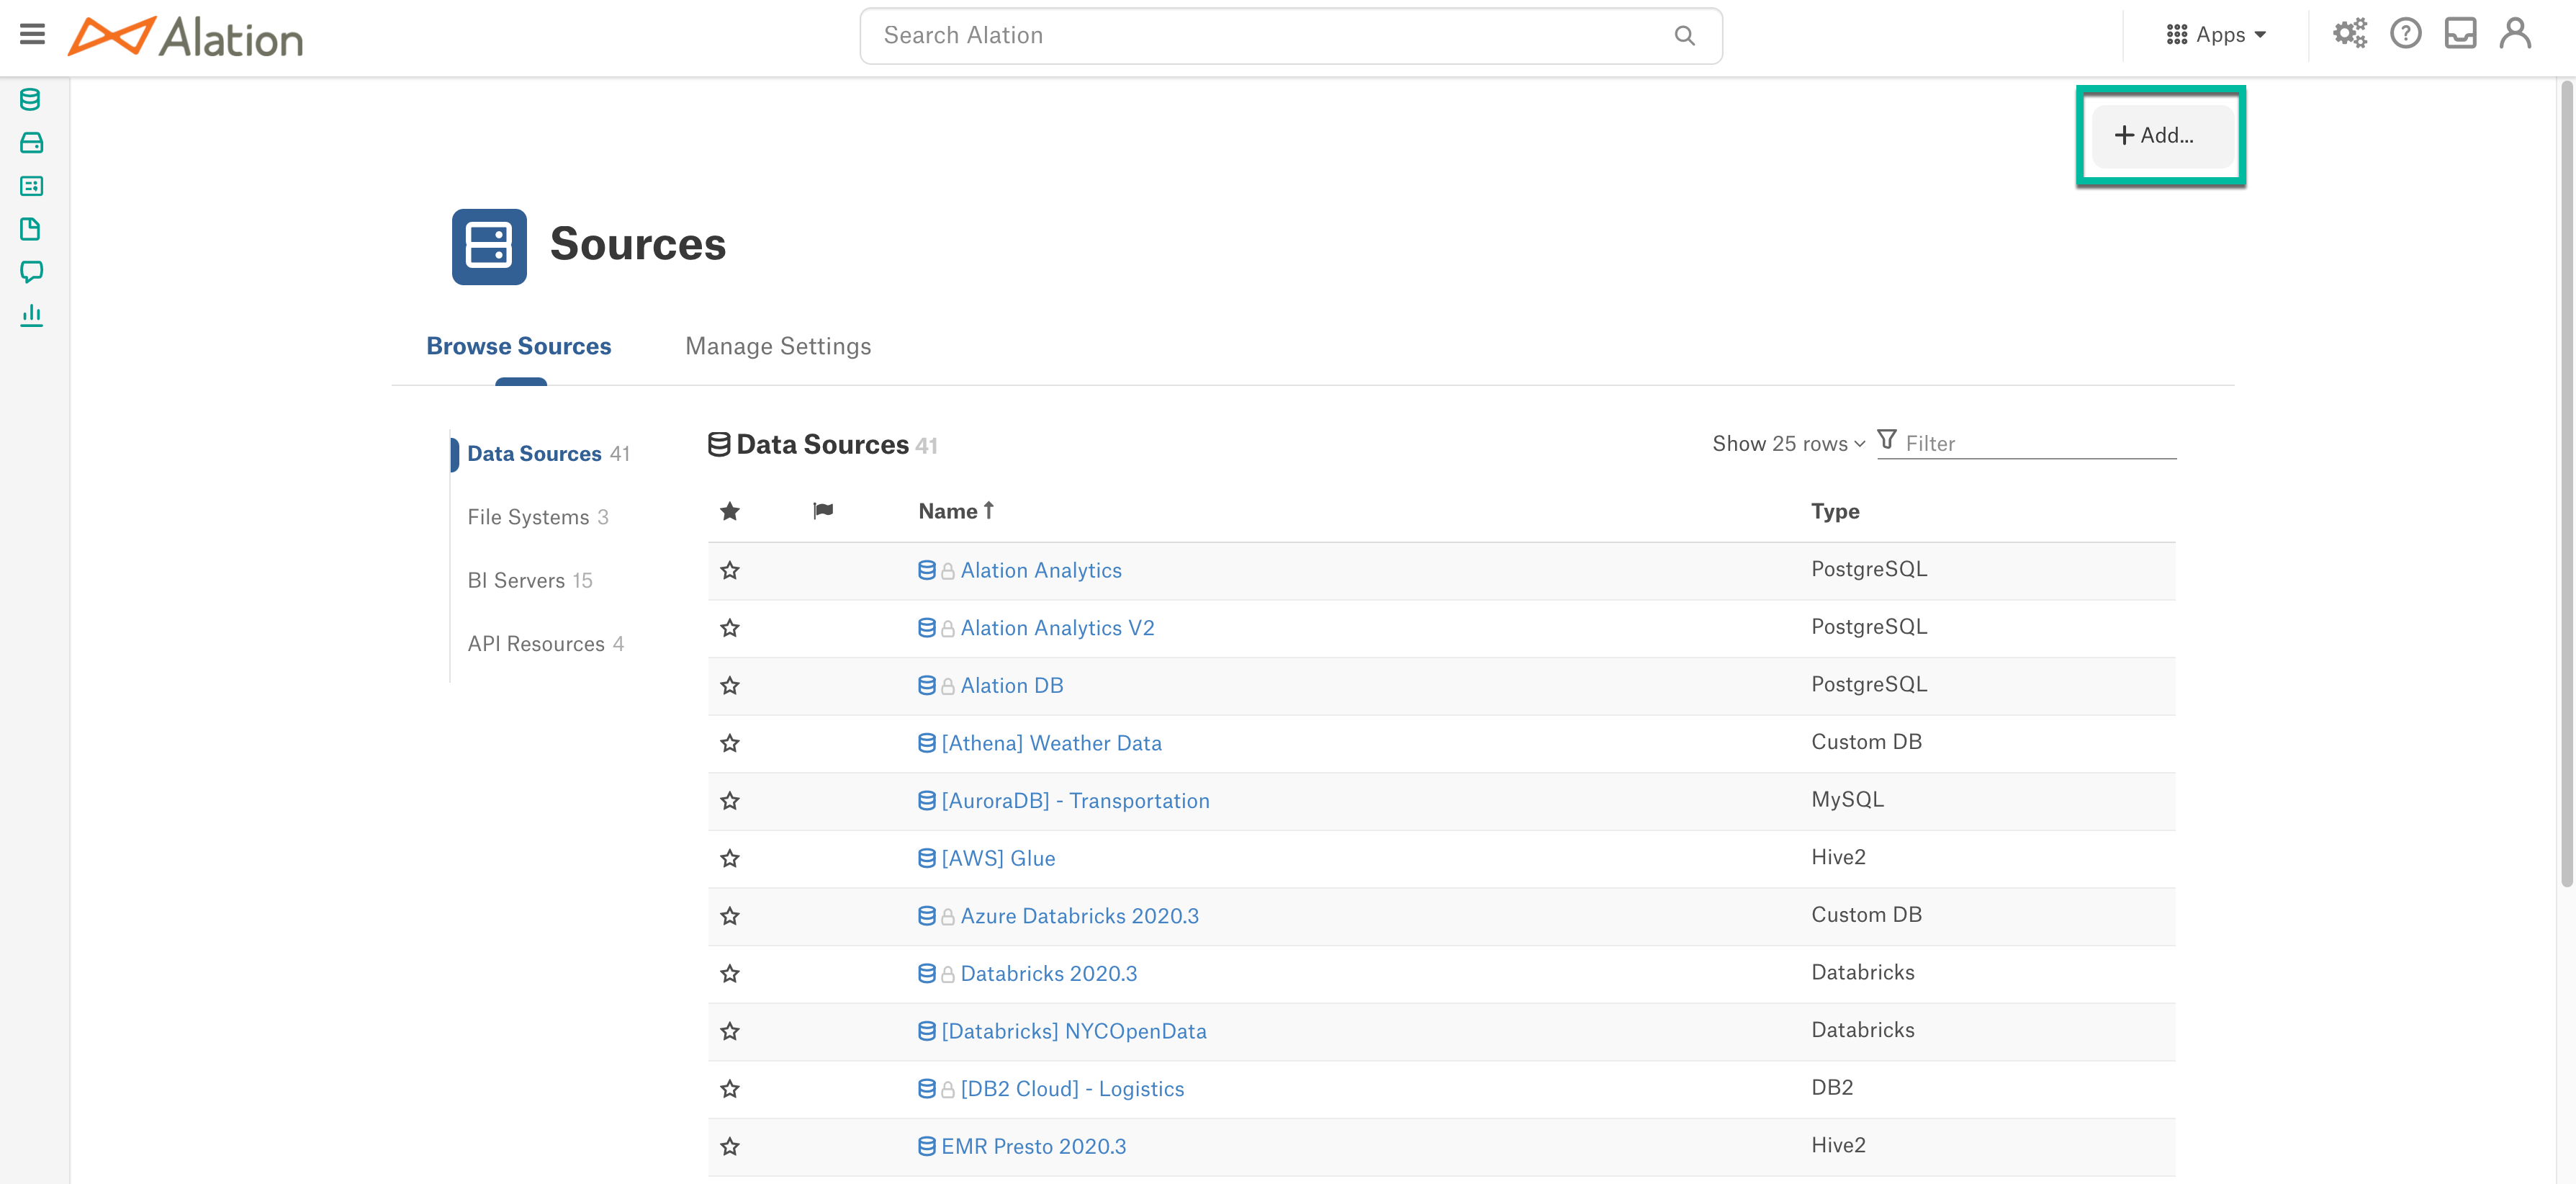Open the Add... menu button
2576x1184 pixels.
[2162, 135]
